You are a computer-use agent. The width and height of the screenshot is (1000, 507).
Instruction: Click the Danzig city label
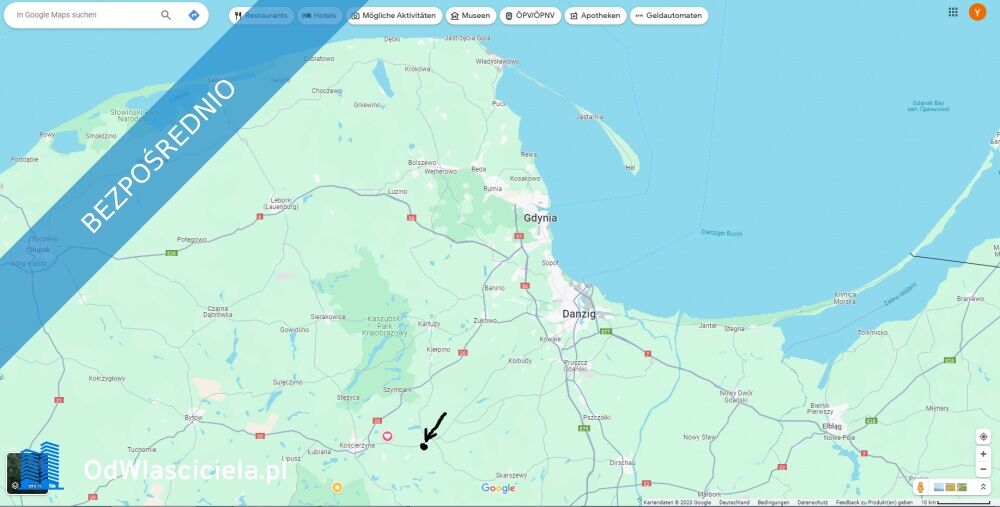[578, 314]
